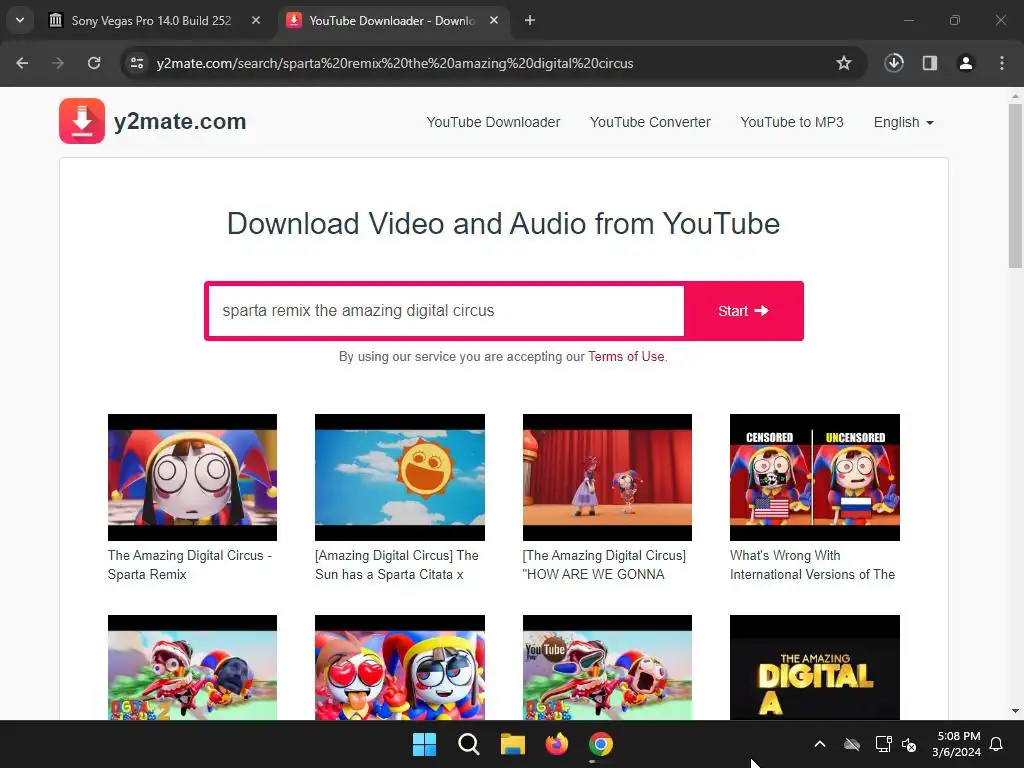Open the smiling sun video thumbnail
This screenshot has height=768, width=1024.
400,477
